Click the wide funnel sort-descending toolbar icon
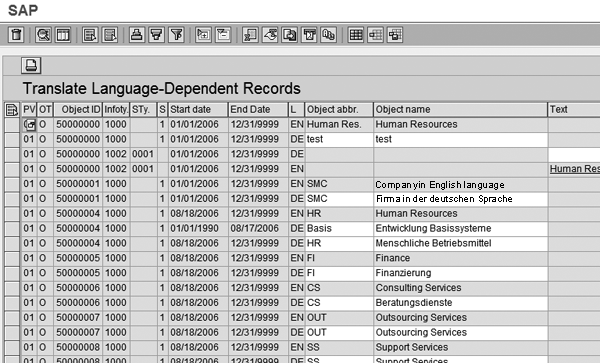This screenshot has height=363, width=600. coord(157,35)
